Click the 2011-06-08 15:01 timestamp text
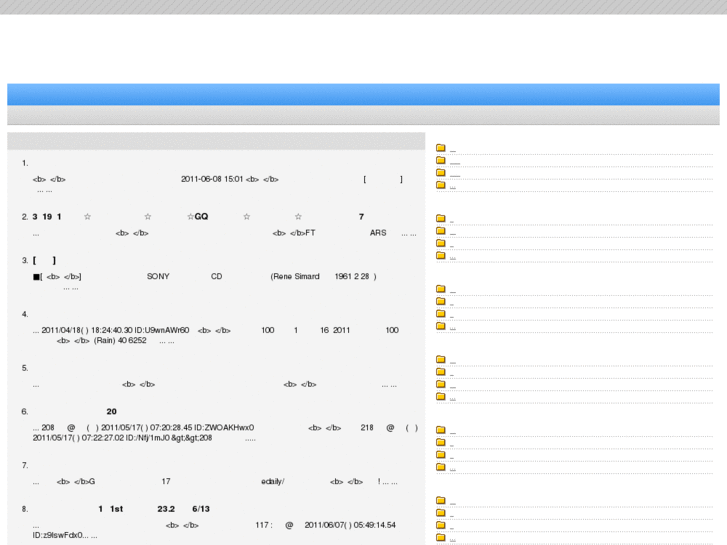Viewport: 727px width, 545px height. (212, 179)
